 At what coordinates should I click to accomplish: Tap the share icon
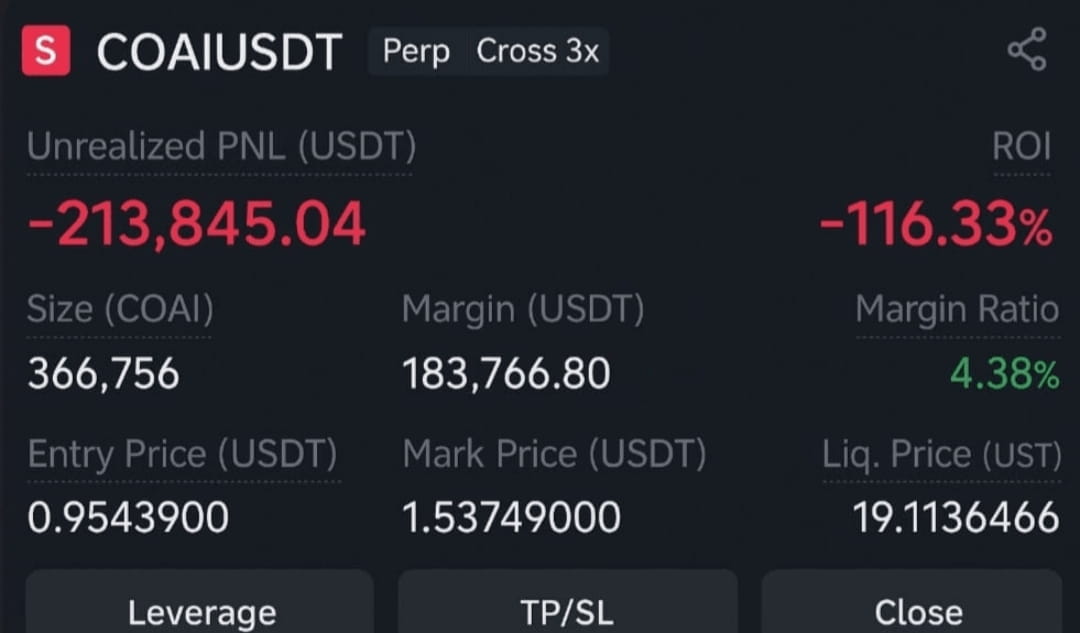click(x=1027, y=50)
